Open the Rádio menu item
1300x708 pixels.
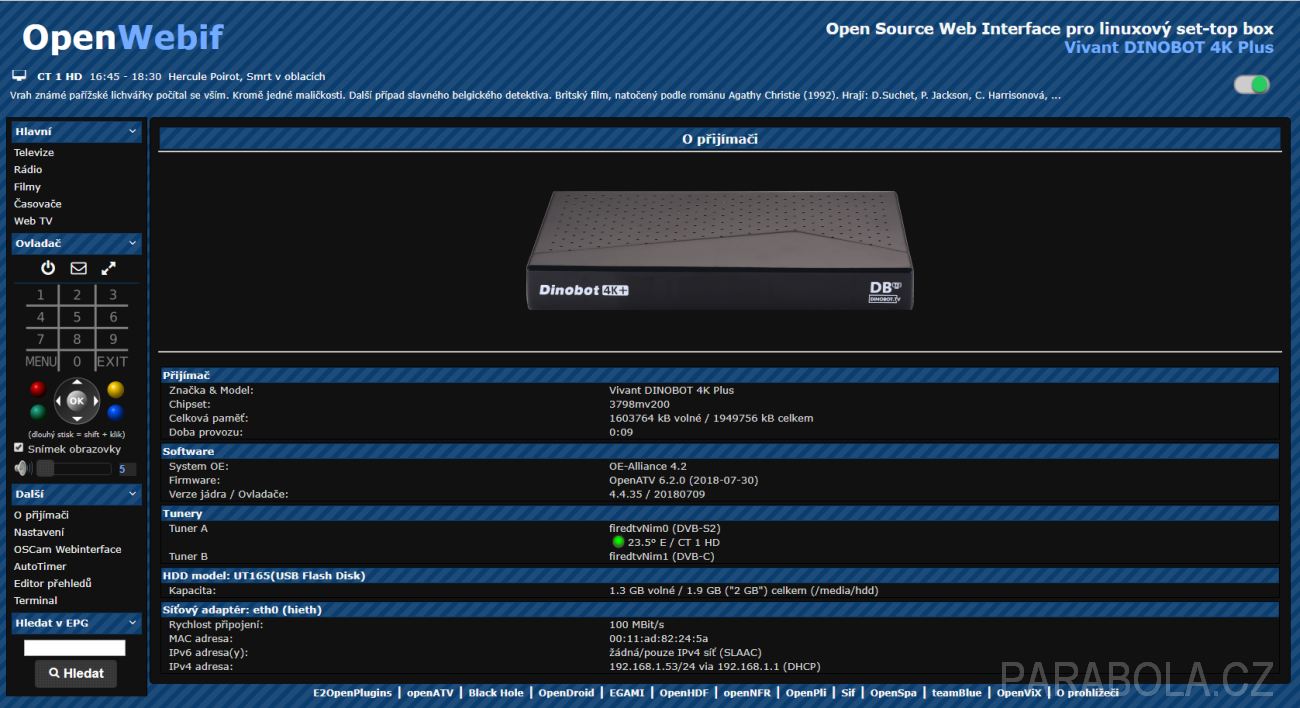pos(28,170)
